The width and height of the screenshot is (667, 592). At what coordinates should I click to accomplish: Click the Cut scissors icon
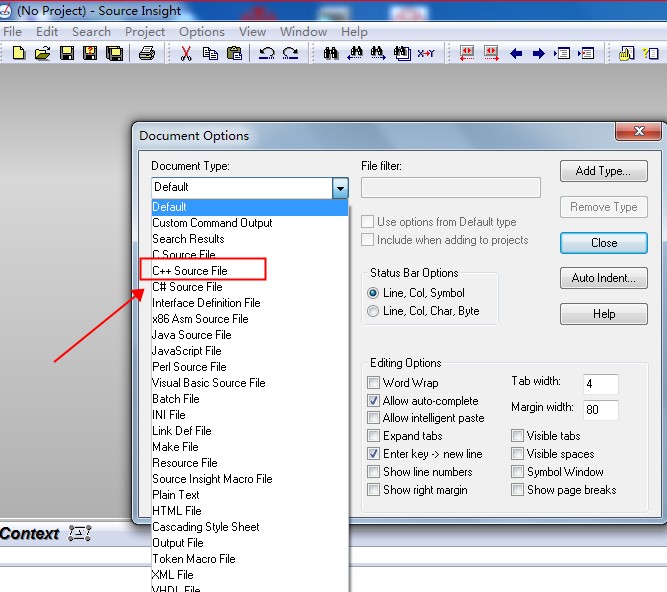click(x=186, y=54)
